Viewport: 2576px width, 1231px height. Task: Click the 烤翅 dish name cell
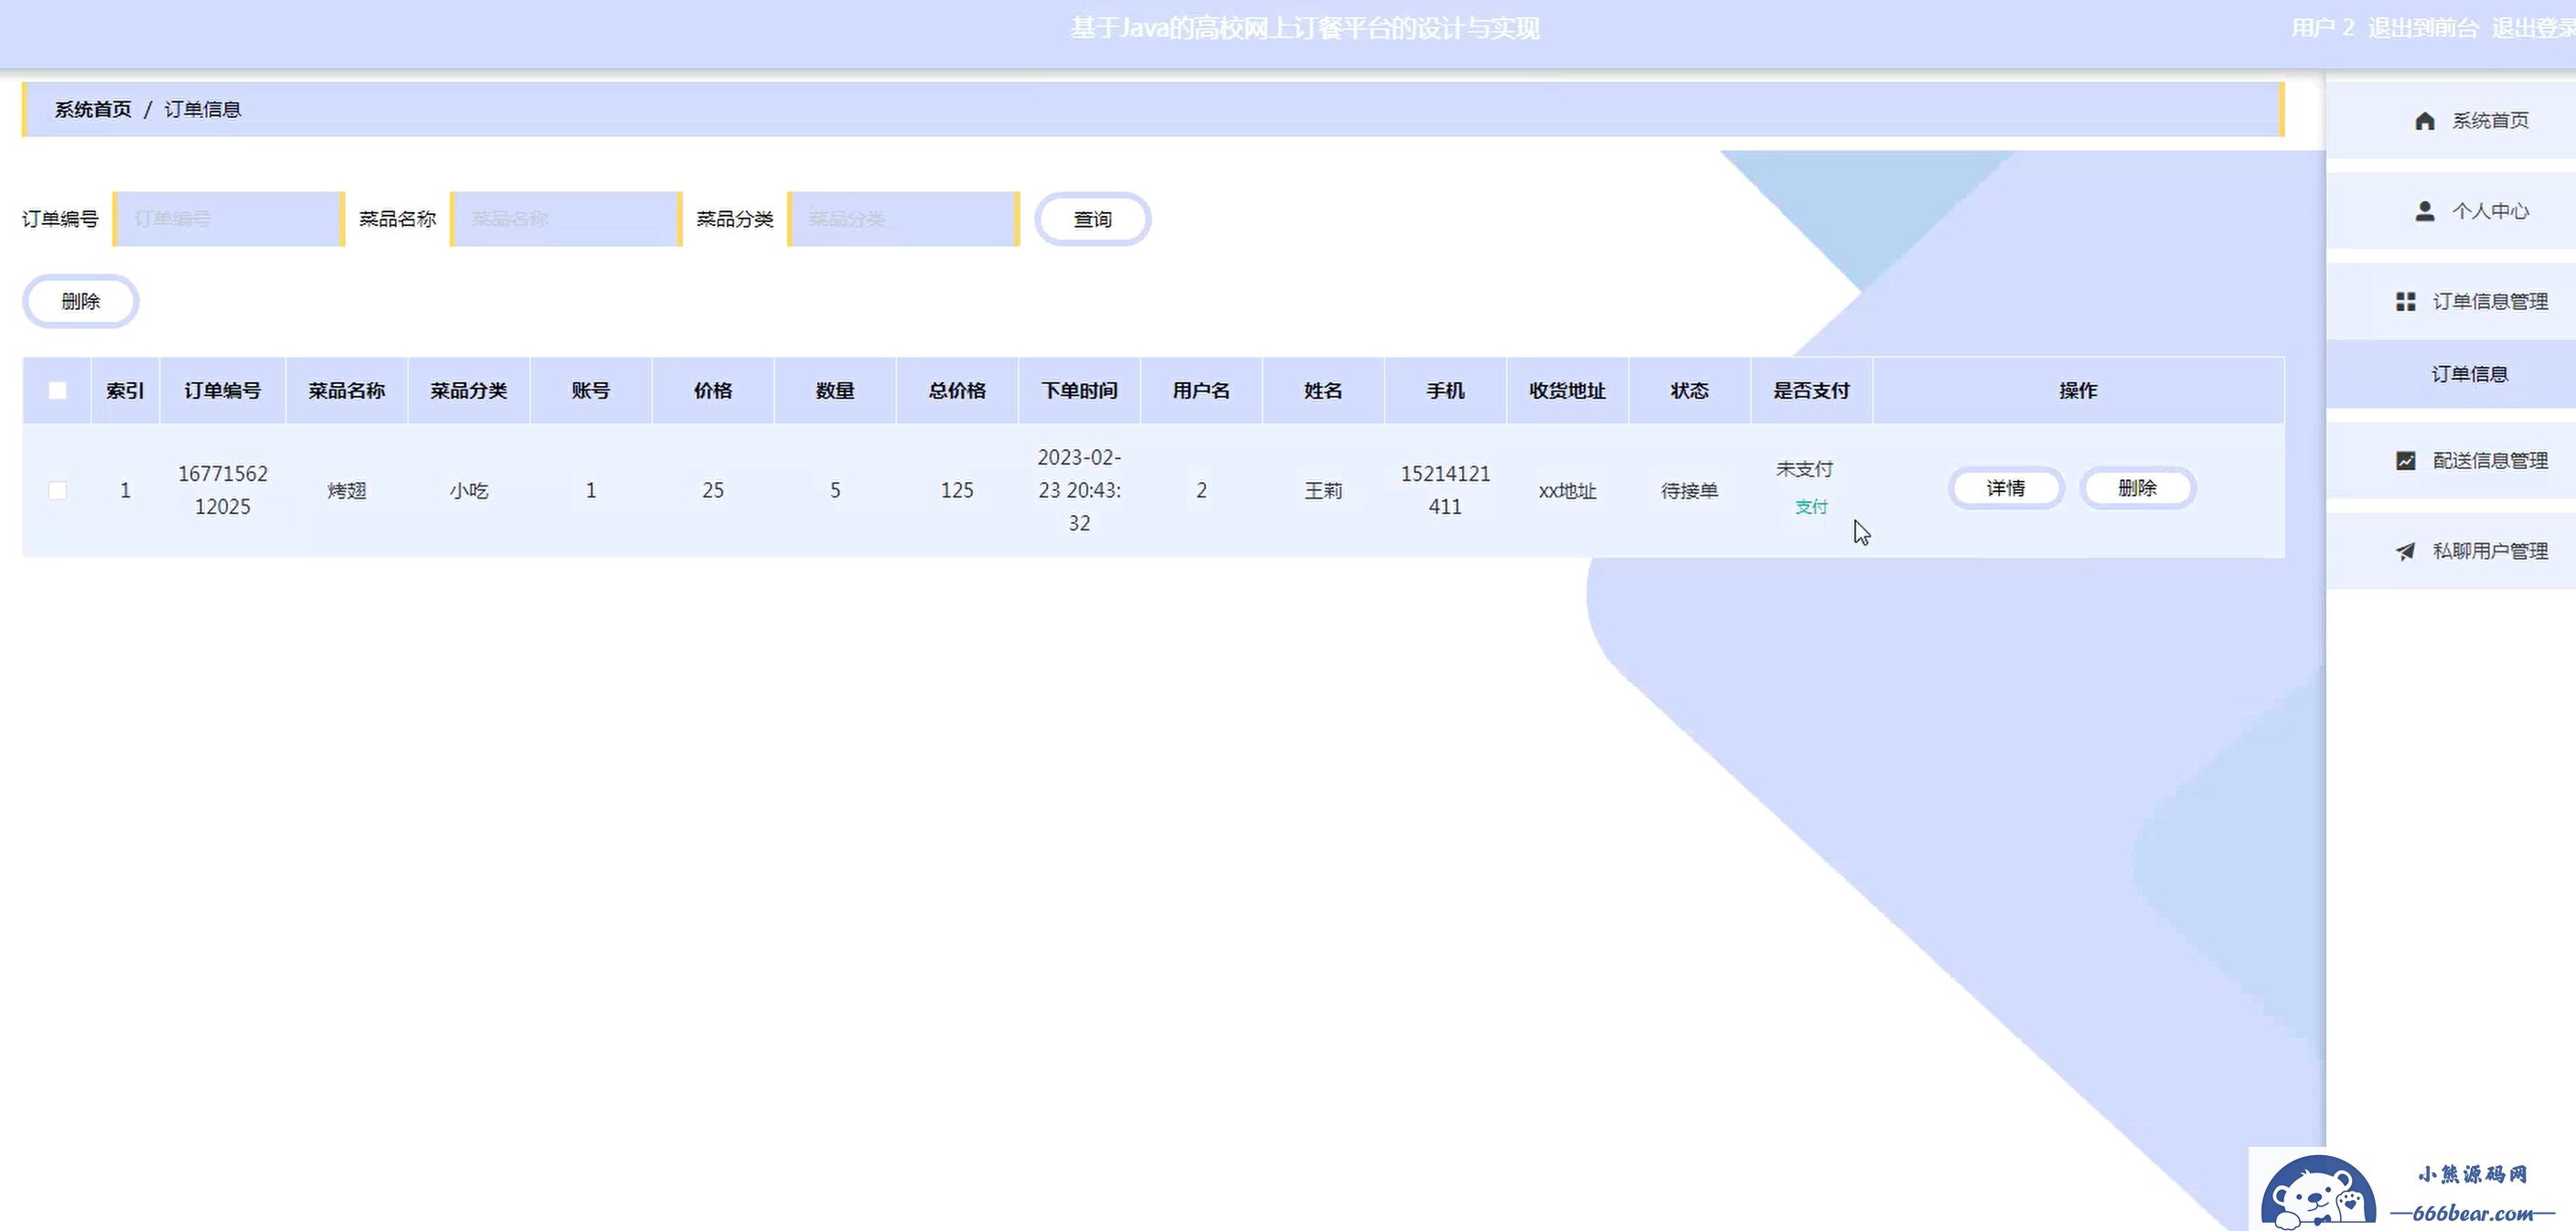coord(347,491)
